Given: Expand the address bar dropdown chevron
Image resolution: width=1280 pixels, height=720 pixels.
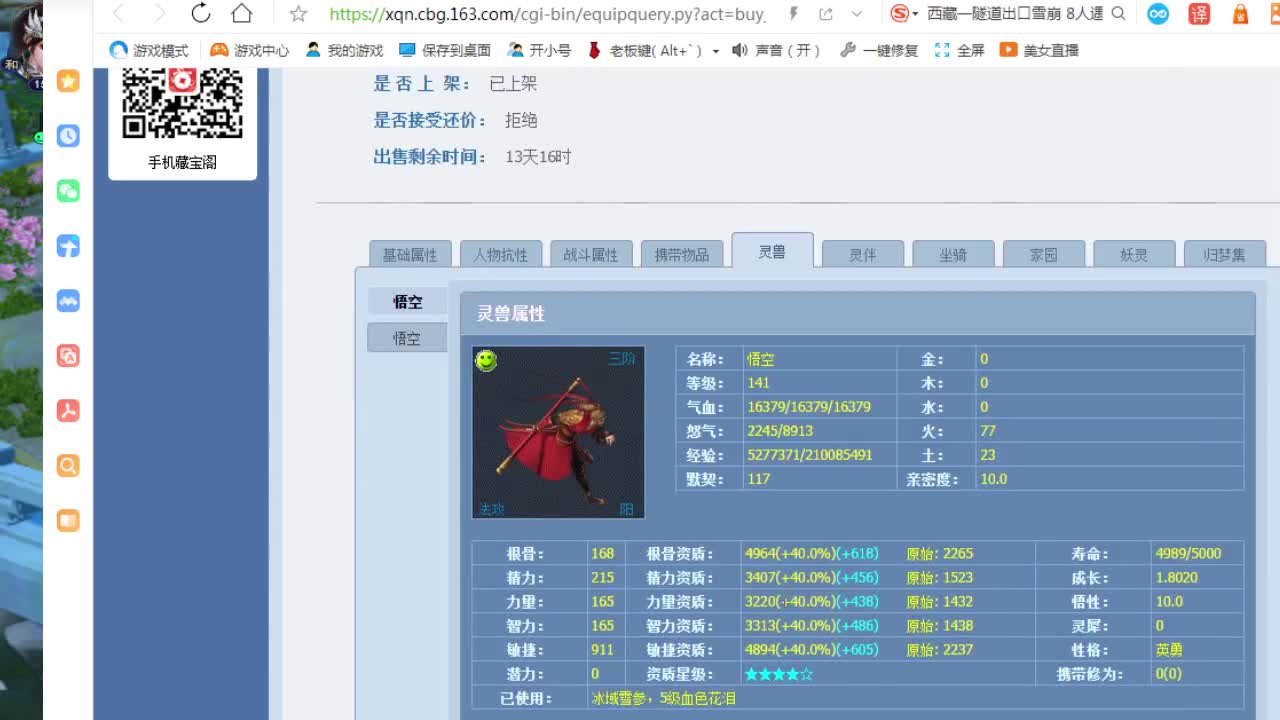Looking at the screenshot, I should coord(857,14).
